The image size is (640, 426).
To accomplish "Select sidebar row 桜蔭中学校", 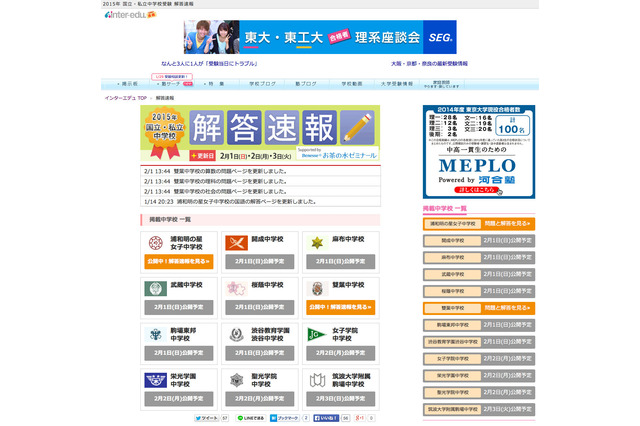I will pyautogui.click(x=479, y=291).
